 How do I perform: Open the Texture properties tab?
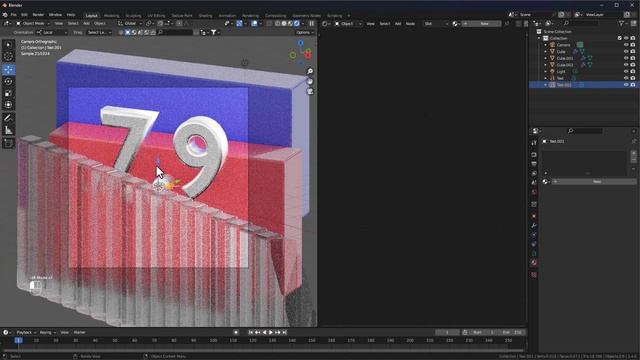534,275
